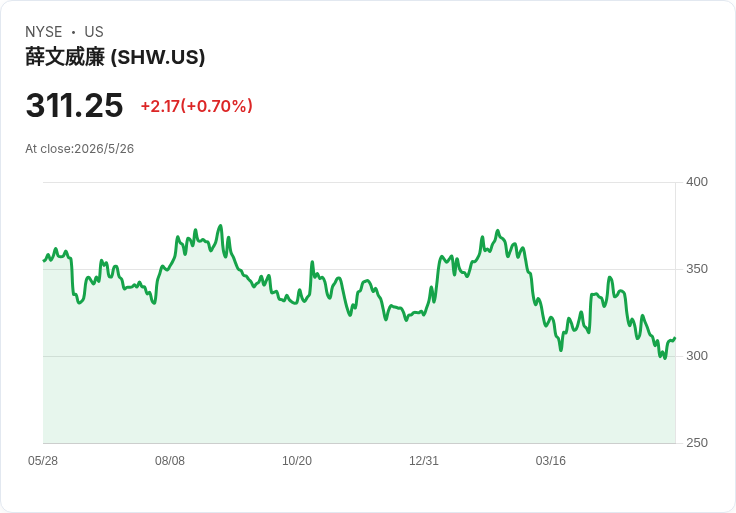Click the 250 y-axis value label

pyautogui.click(x=697, y=443)
